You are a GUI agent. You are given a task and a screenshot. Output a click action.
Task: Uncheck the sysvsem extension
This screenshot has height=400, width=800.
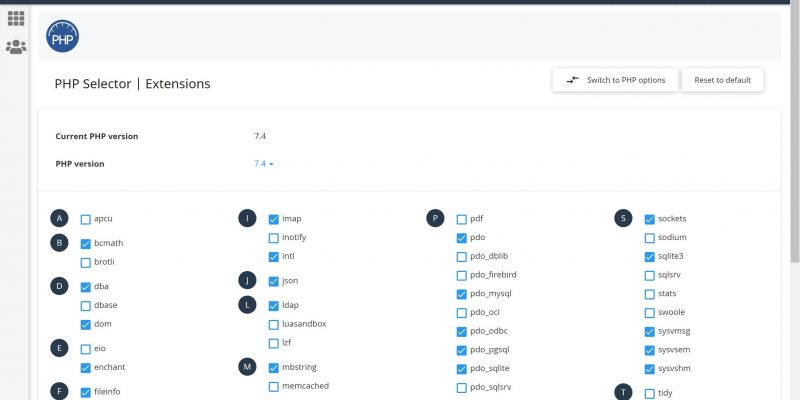(x=649, y=351)
